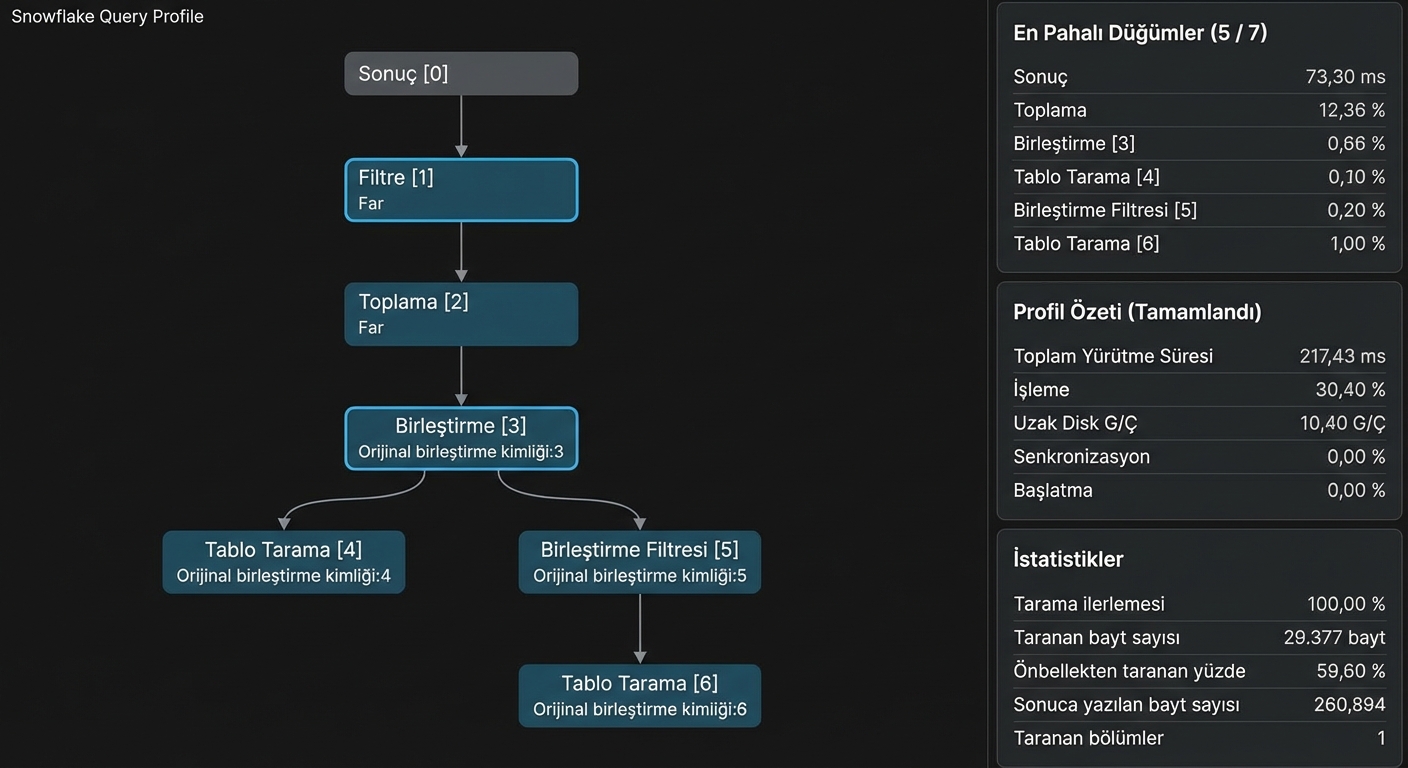Choose Tablo Tarama [6] list entry
Viewport: 1408px width, 768px height.
(x=1199, y=243)
